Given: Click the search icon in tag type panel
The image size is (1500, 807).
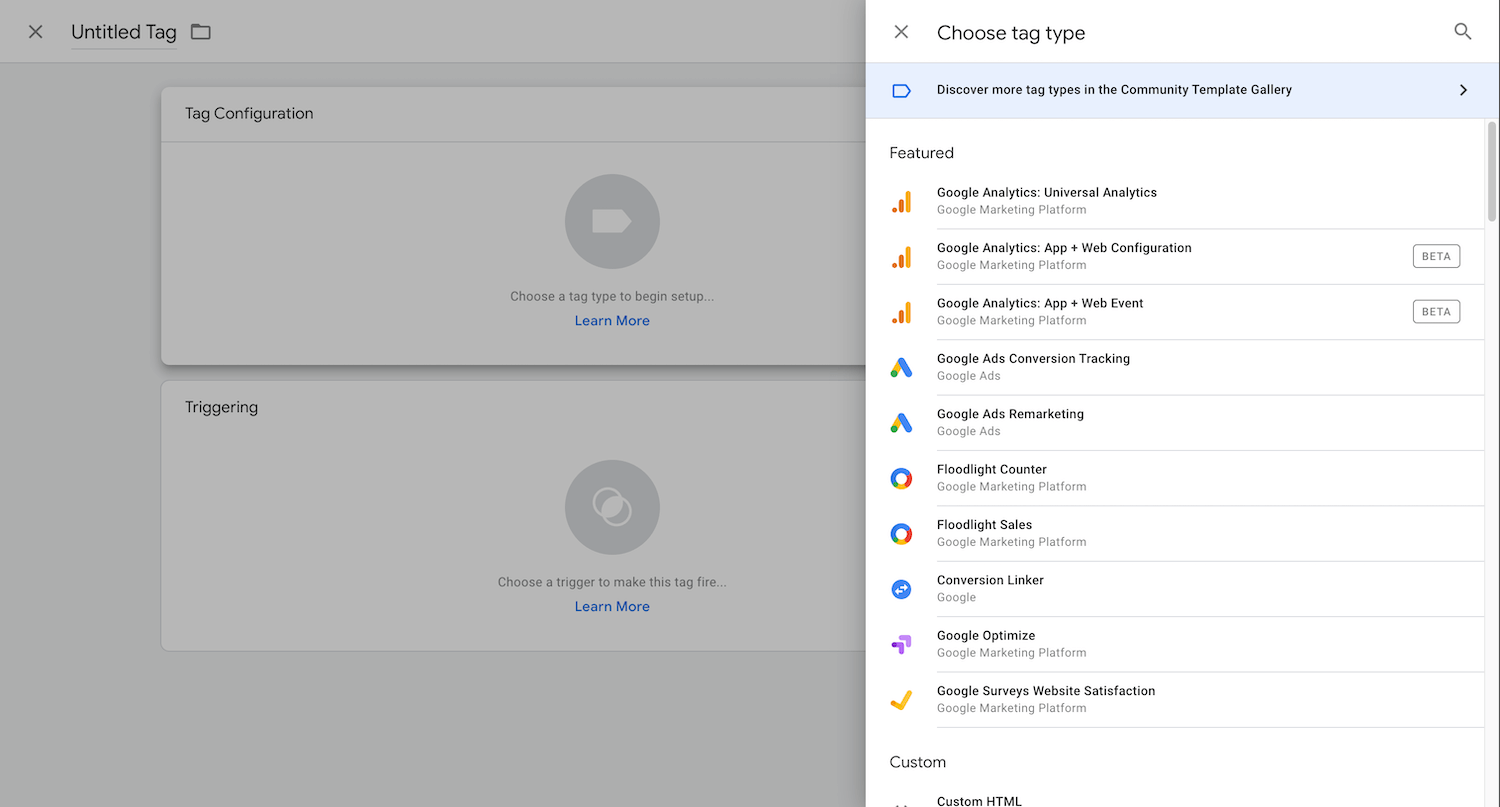Looking at the screenshot, I should pos(1462,32).
